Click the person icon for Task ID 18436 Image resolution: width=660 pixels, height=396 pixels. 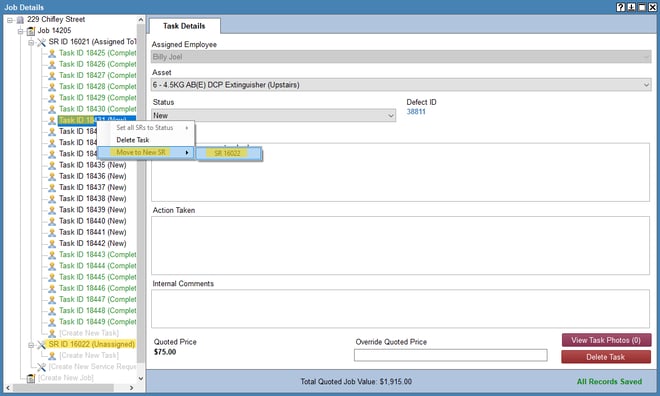pyautogui.click(x=52, y=176)
